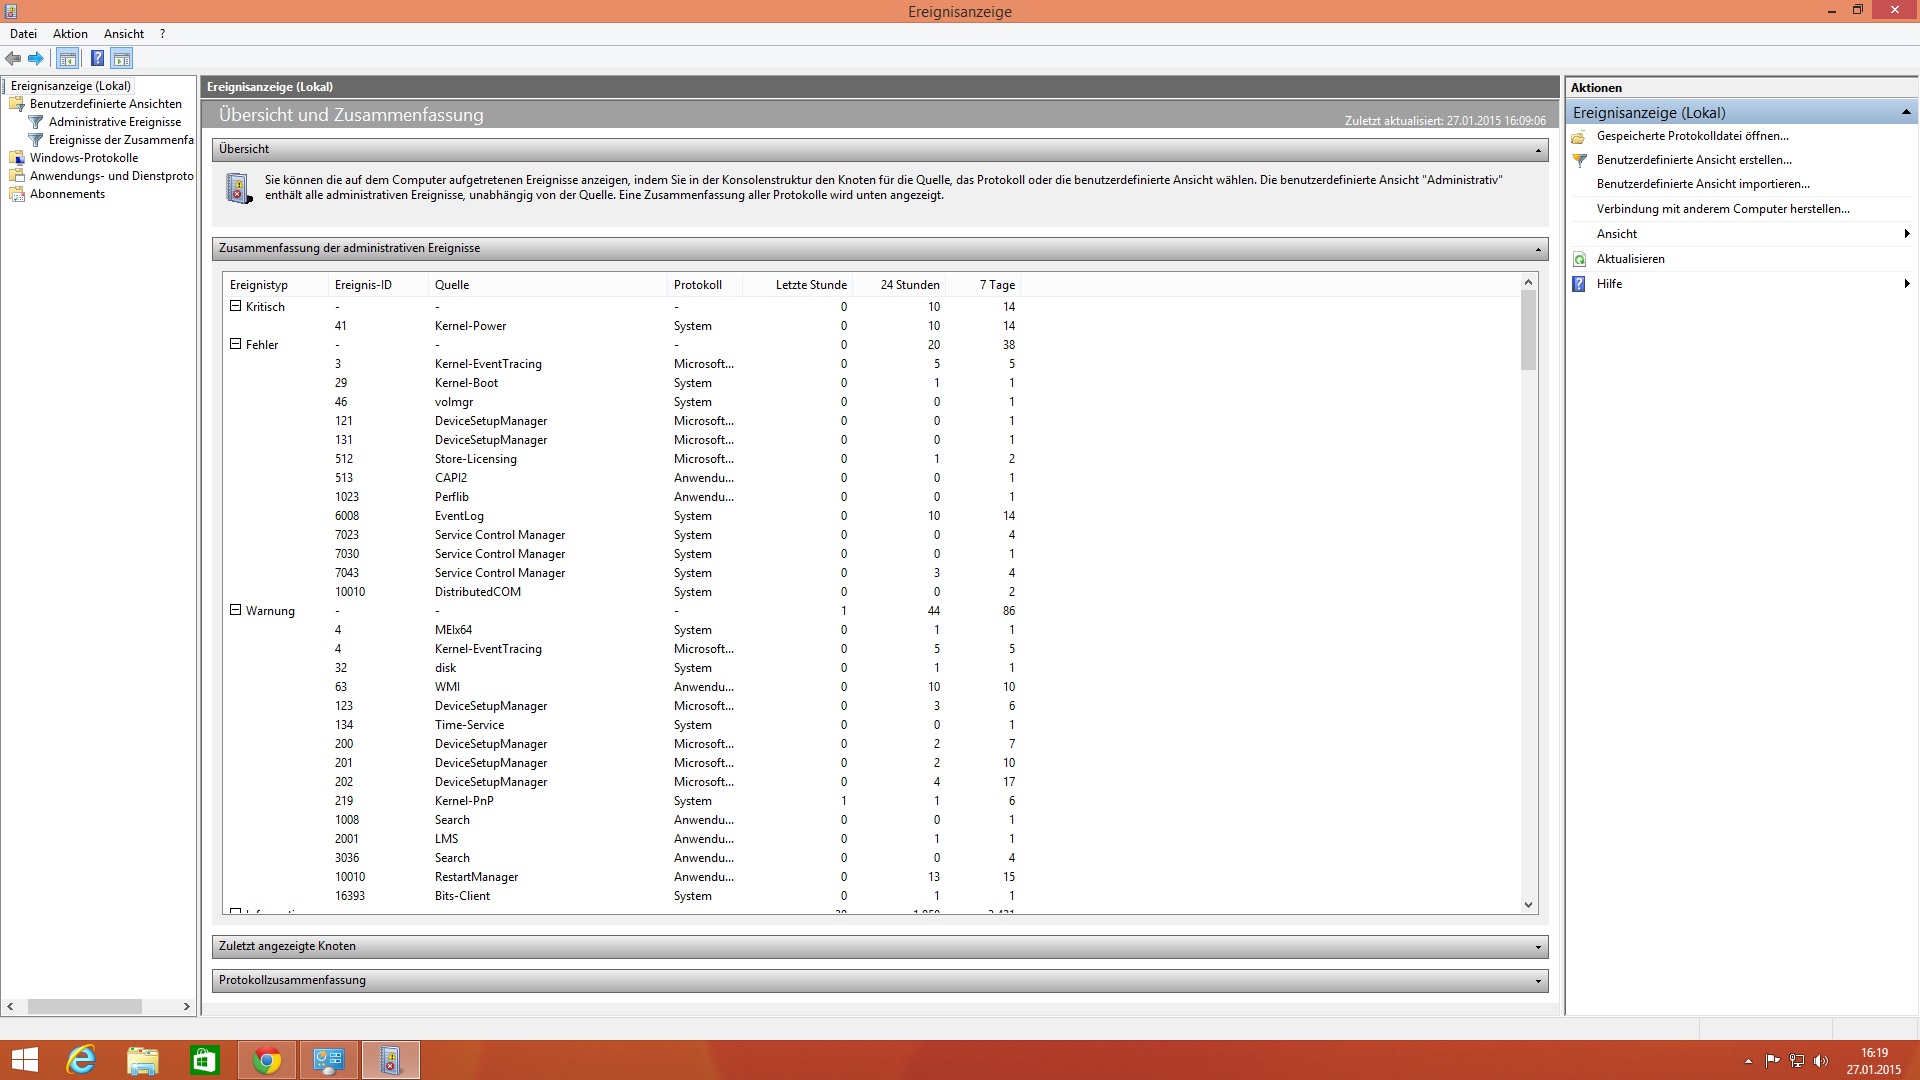Show hidden tray icons arrow
Image resolution: width=1920 pixels, height=1080 pixels.
click(1748, 1061)
